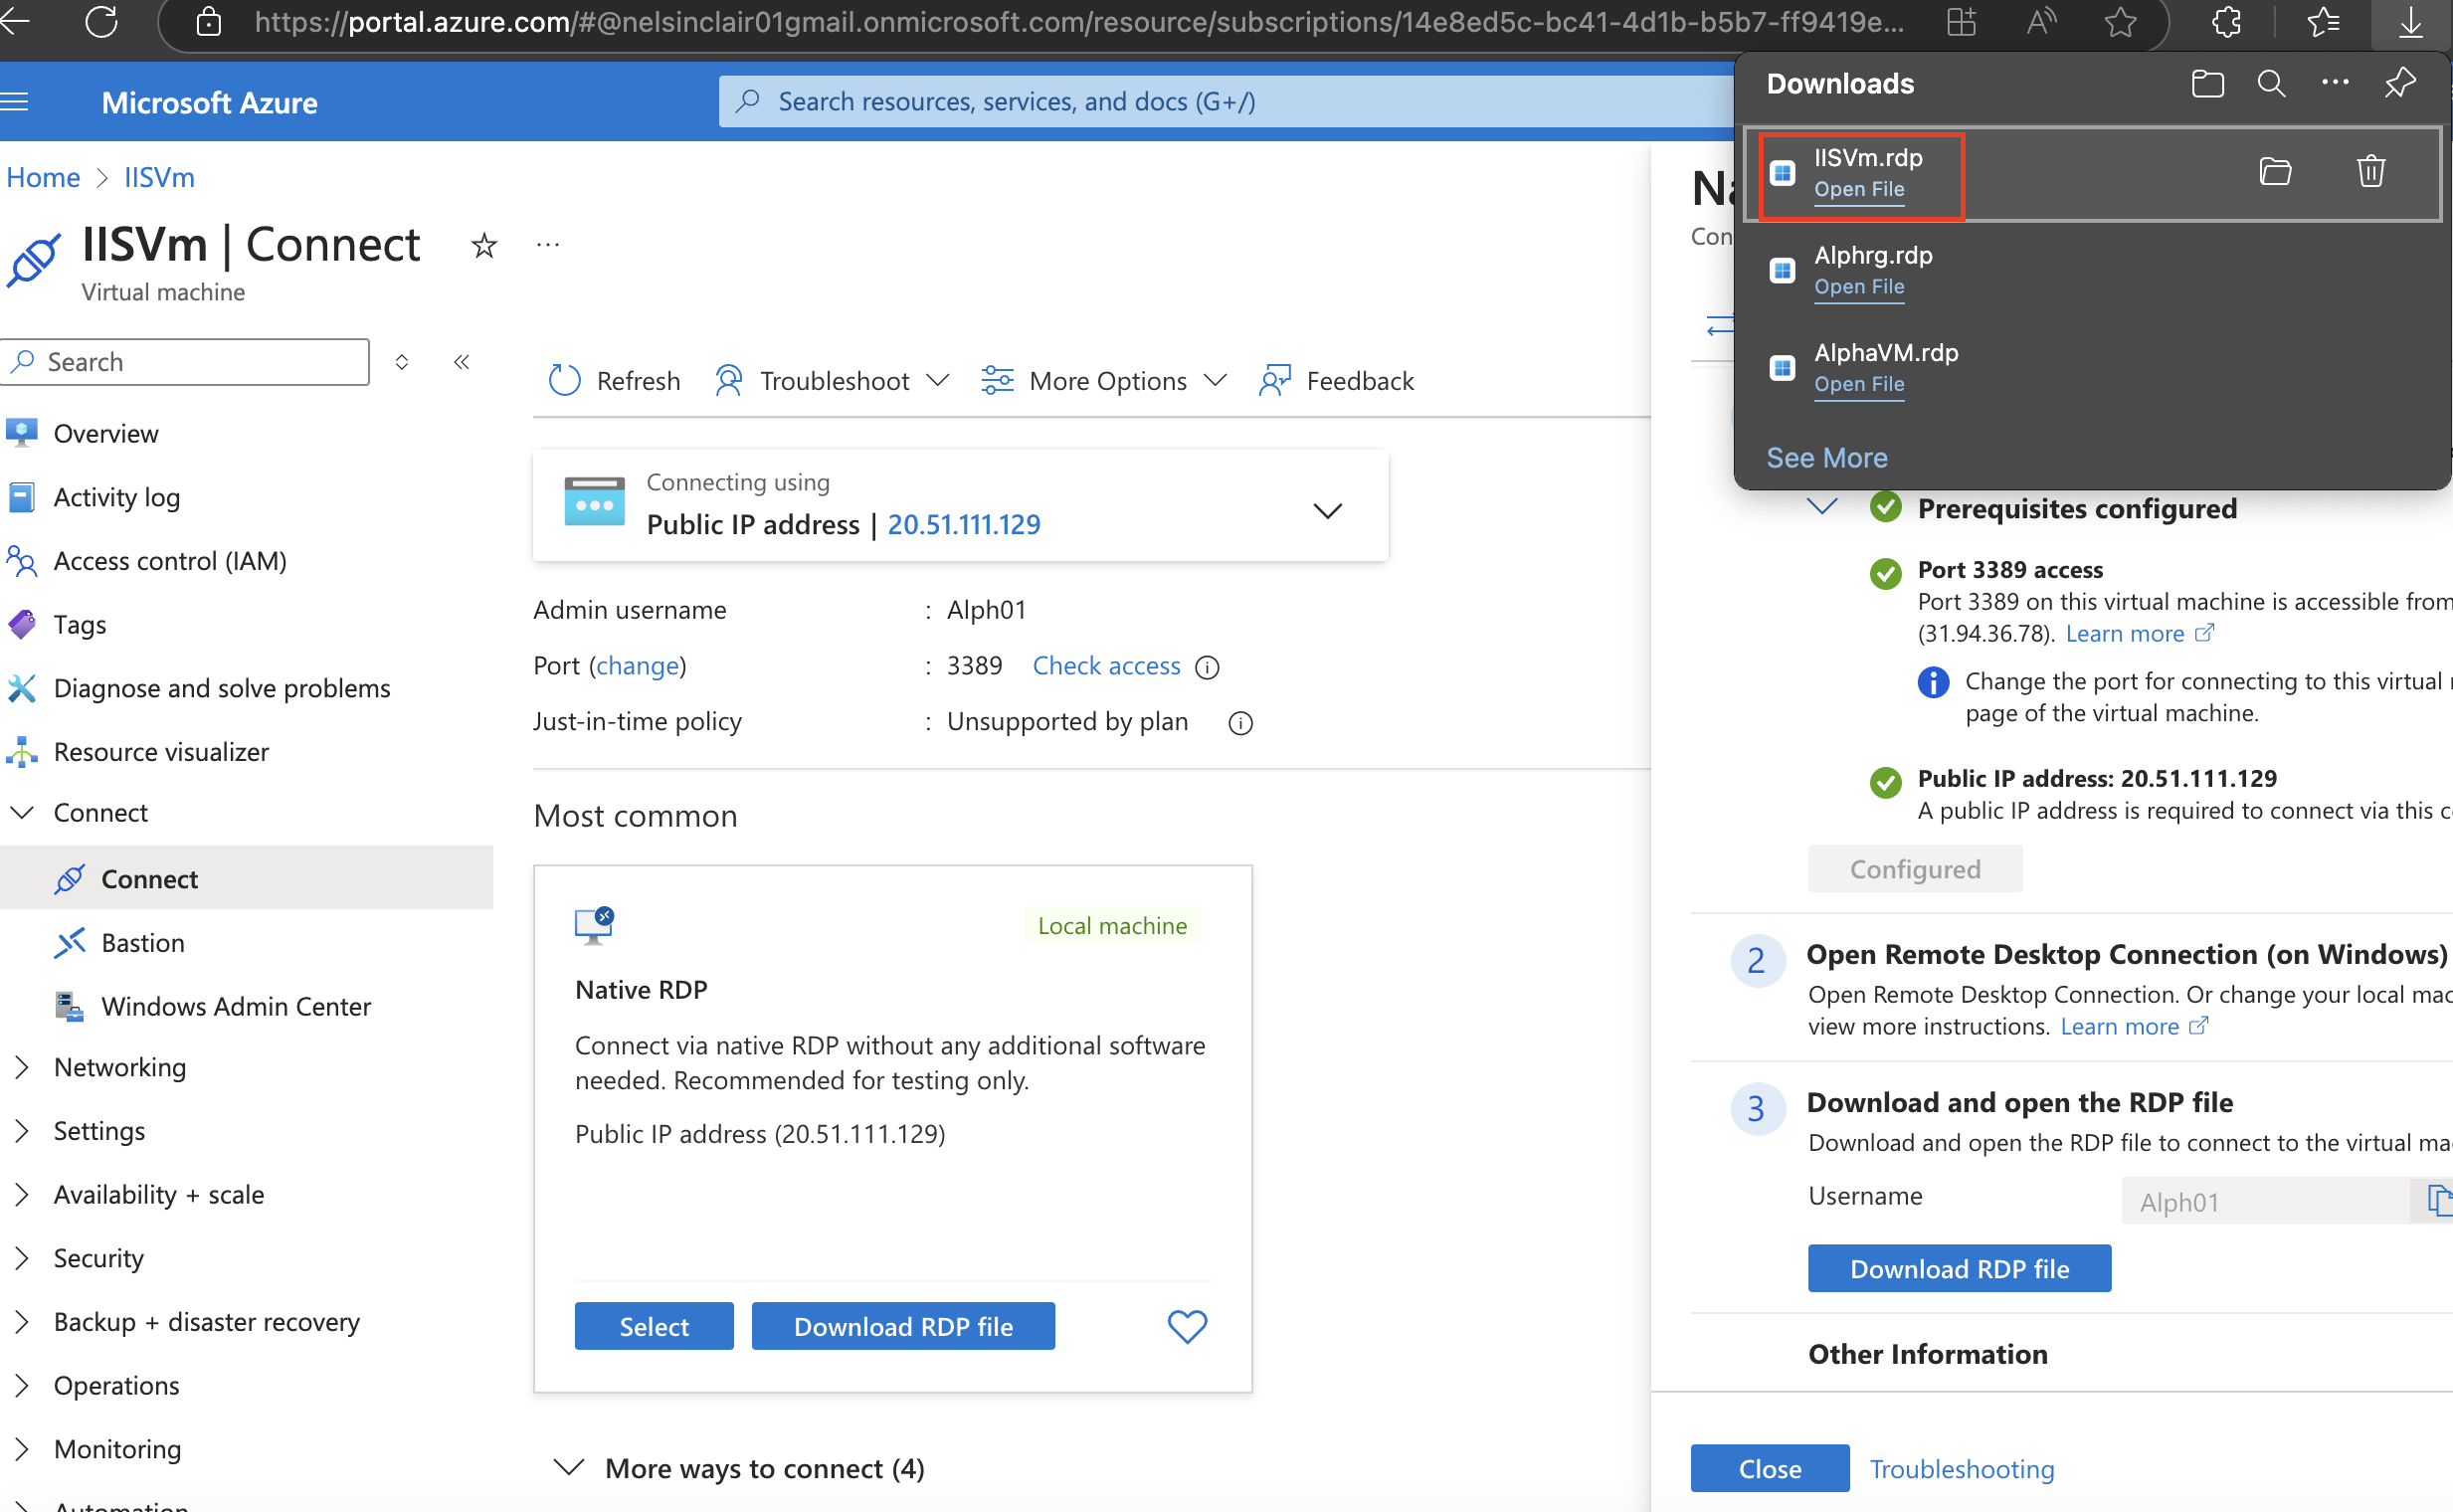Open Overview in the sidebar
Screen dimensions: 2453x1512
click(x=105, y=434)
